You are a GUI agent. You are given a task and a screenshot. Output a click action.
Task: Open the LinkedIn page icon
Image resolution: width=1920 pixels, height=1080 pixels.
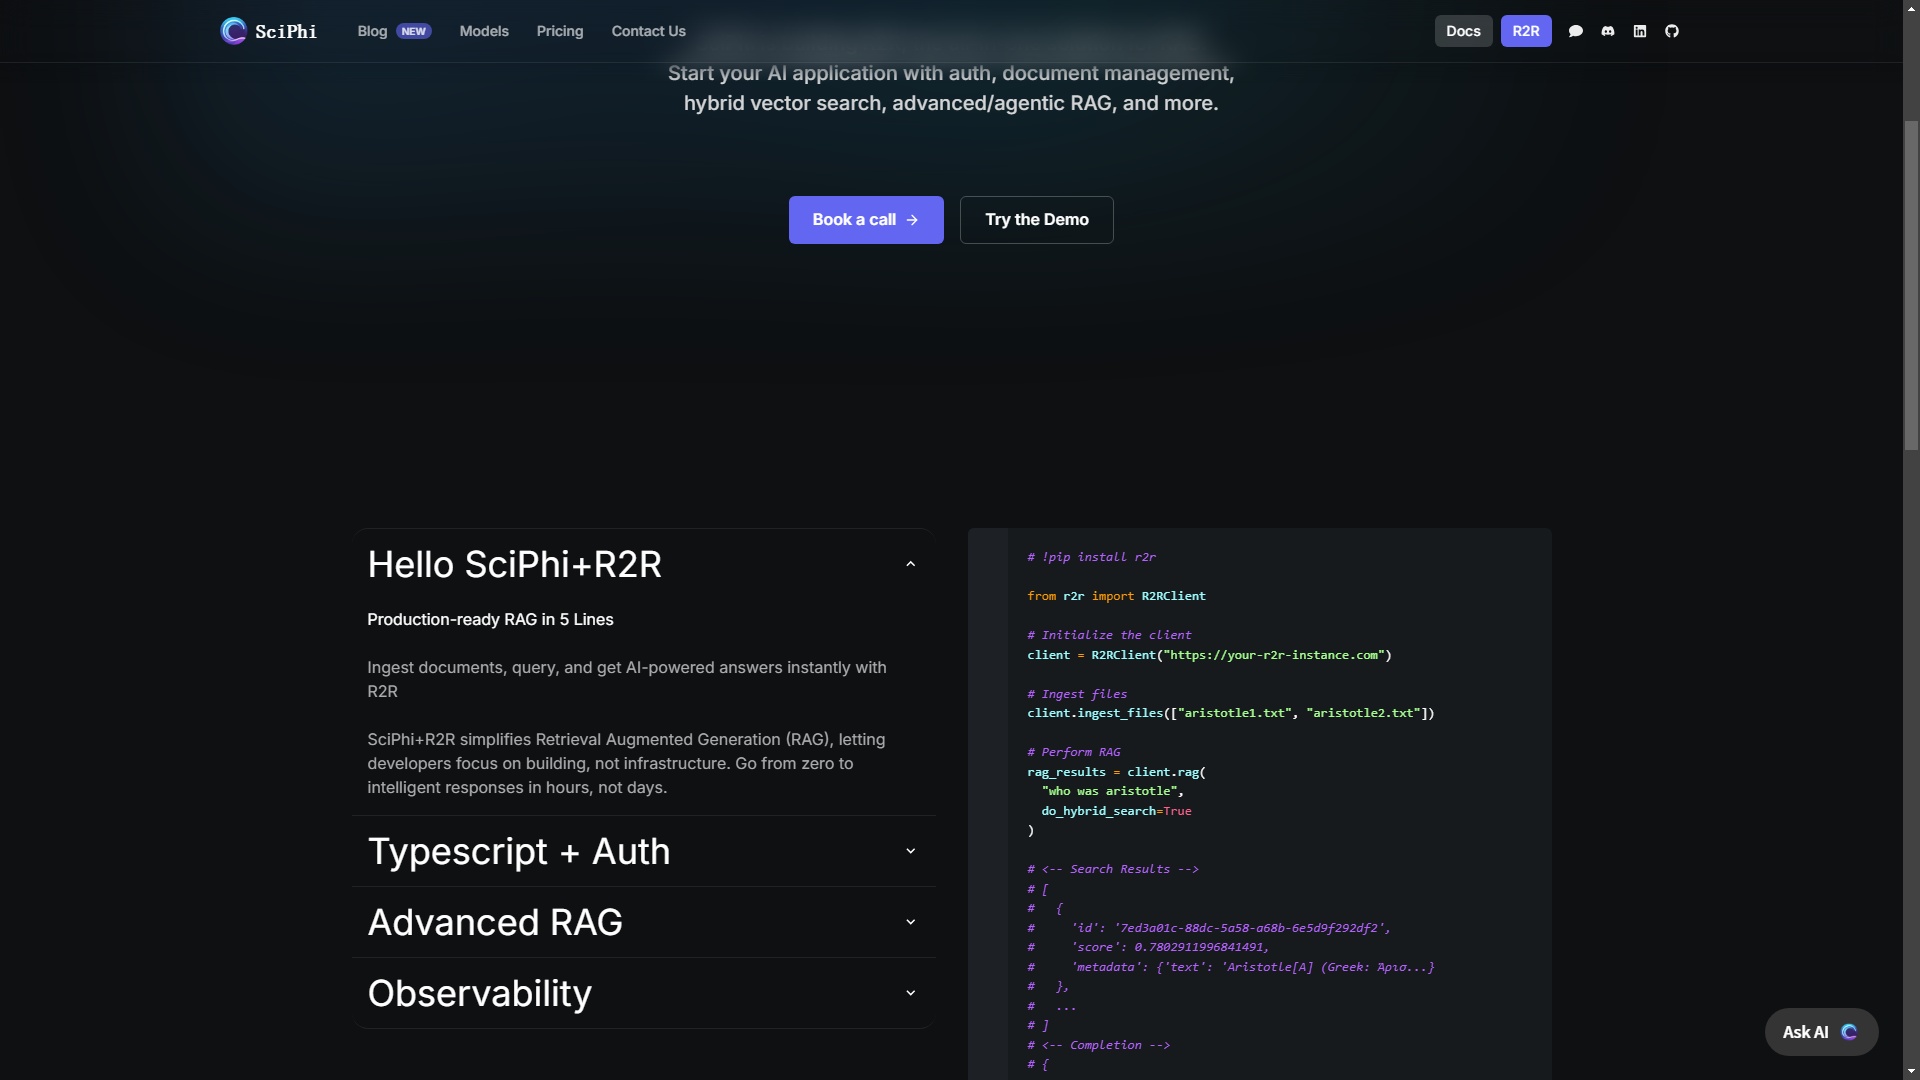coord(1639,31)
